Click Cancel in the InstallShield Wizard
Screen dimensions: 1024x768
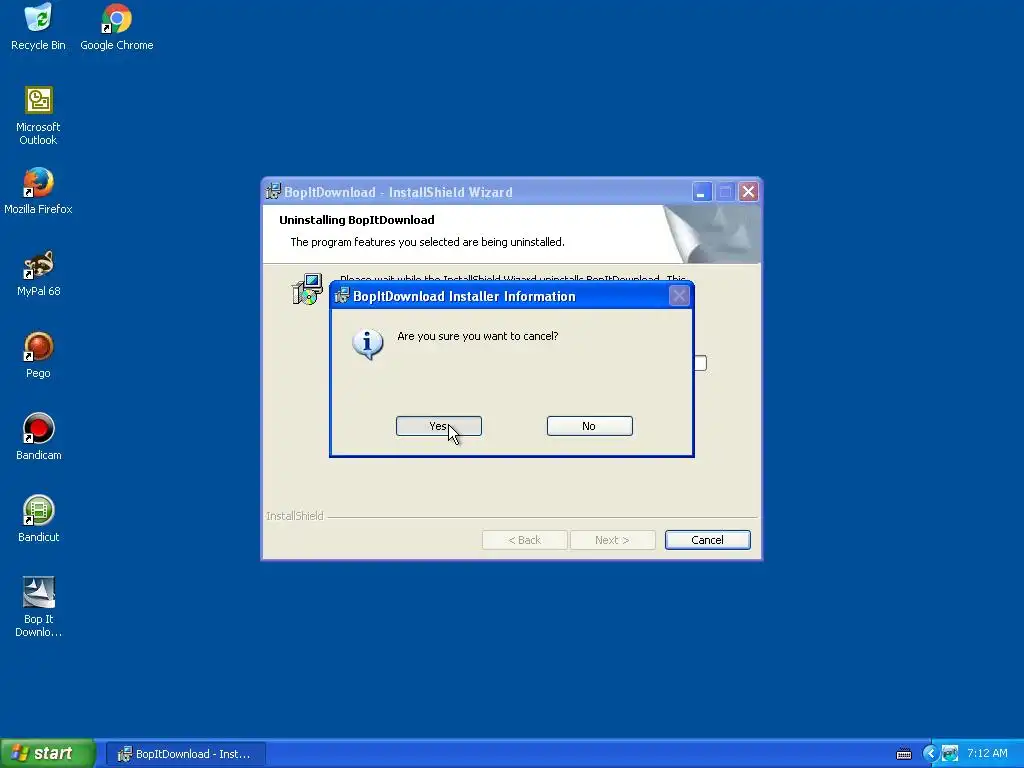point(708,540)
